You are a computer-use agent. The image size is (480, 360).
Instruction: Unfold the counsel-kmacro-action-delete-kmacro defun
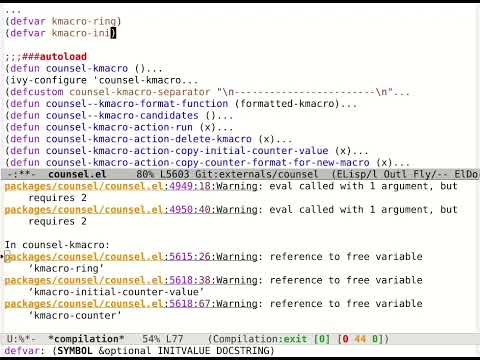pyautogui.click(x=148, y=139)
